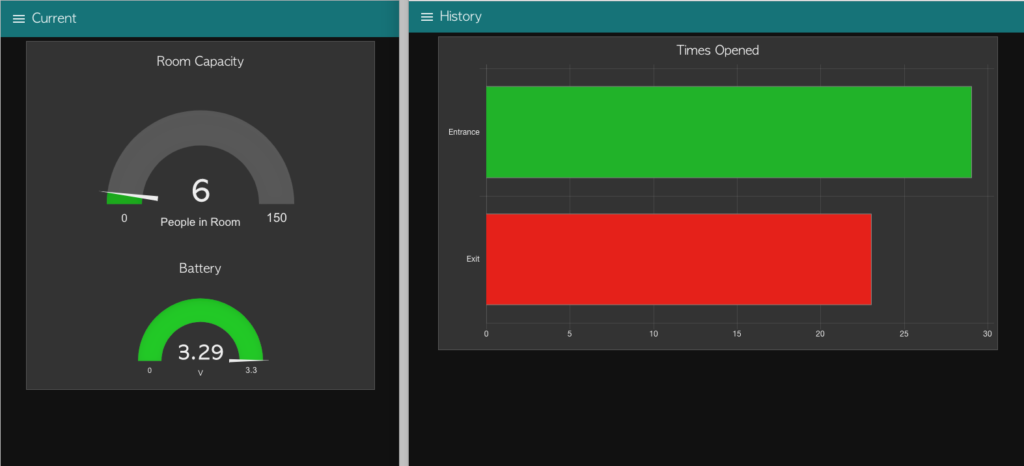Viewport: 1024px width, 466px height.
Task: Click the Room Capacity gauge title
Action: [200, 61]
